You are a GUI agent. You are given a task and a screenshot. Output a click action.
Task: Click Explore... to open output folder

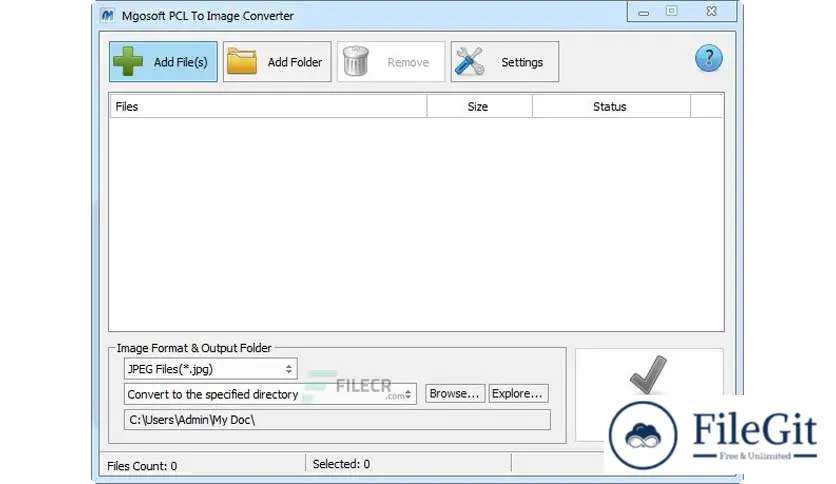click(518, 393)
